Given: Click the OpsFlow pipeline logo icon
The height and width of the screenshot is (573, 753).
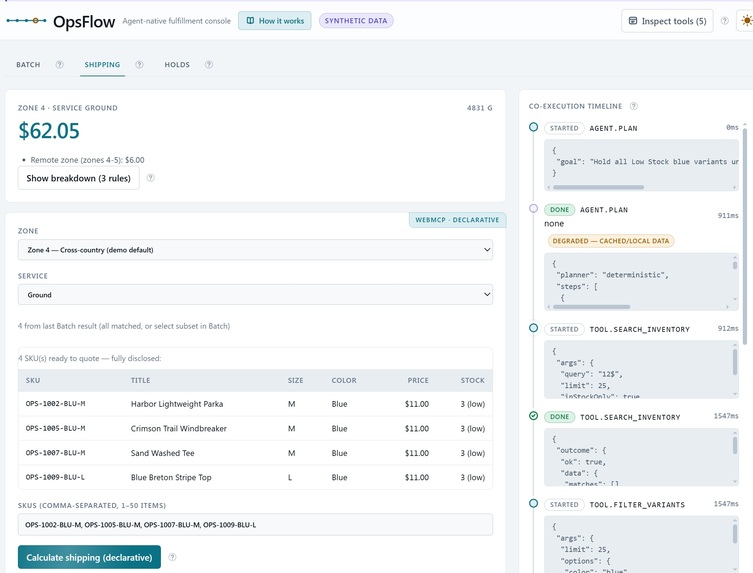Looking at the screenshot, I should [26, 21].
